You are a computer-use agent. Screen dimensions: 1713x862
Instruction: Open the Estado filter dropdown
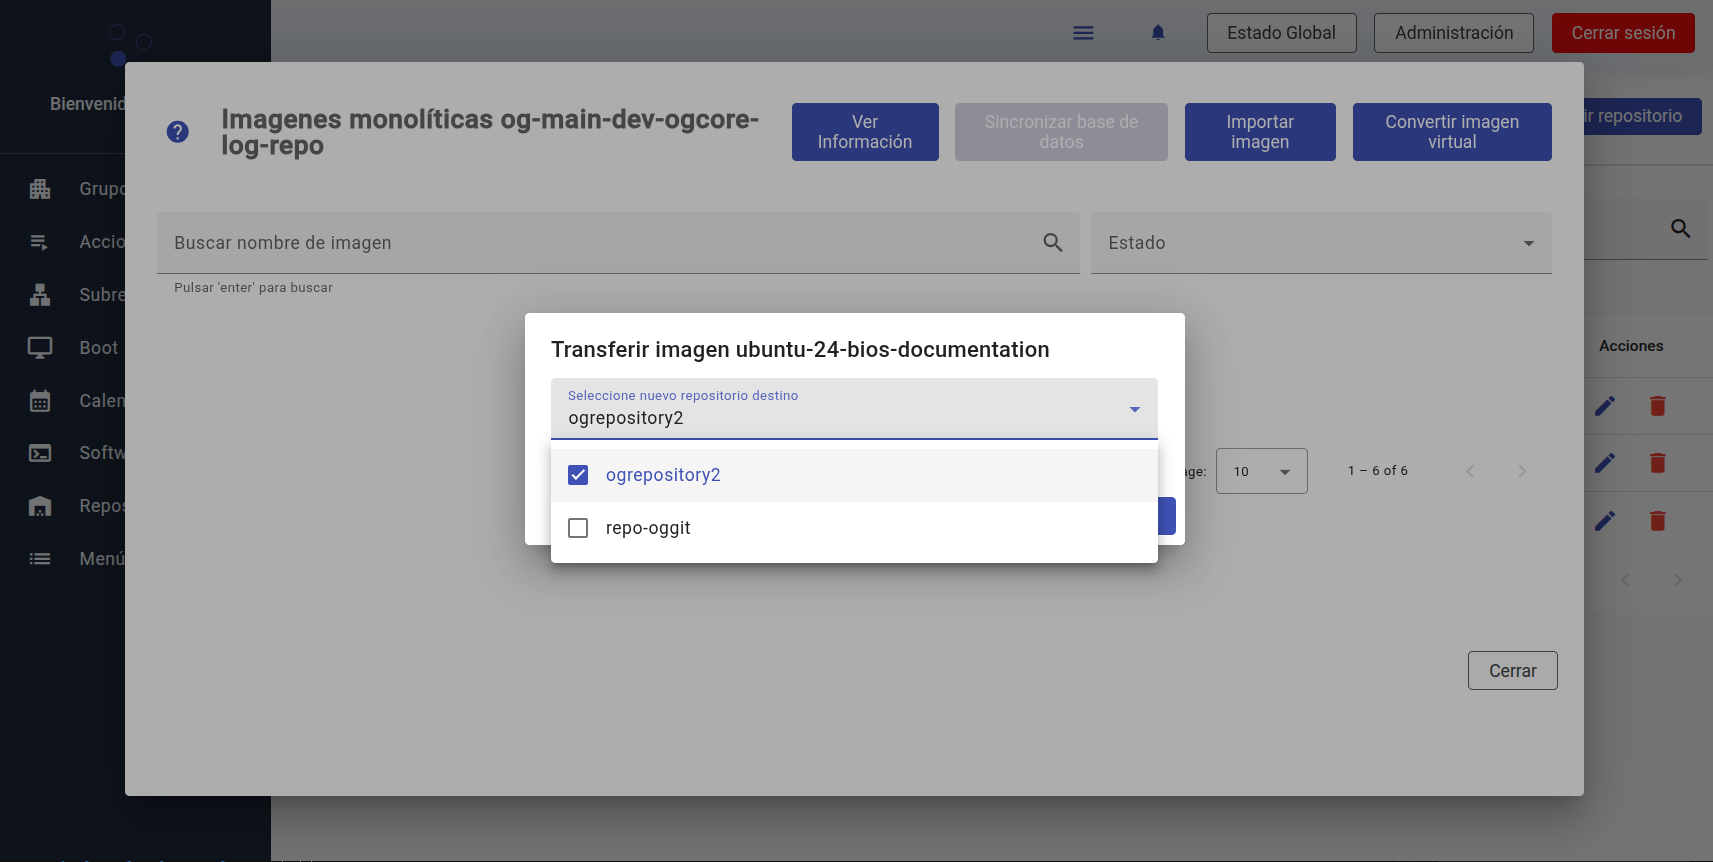click(x=1320, y=243)
